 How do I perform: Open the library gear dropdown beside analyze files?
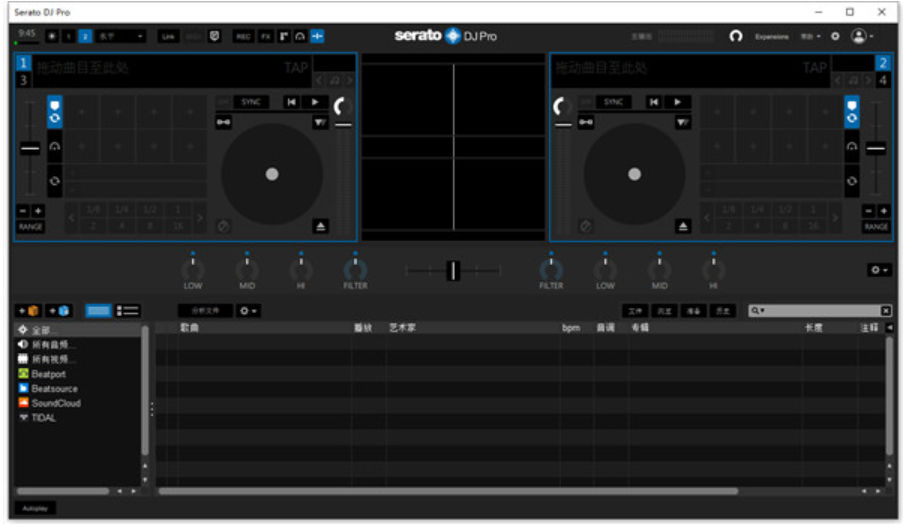click(x=248, y=311)
